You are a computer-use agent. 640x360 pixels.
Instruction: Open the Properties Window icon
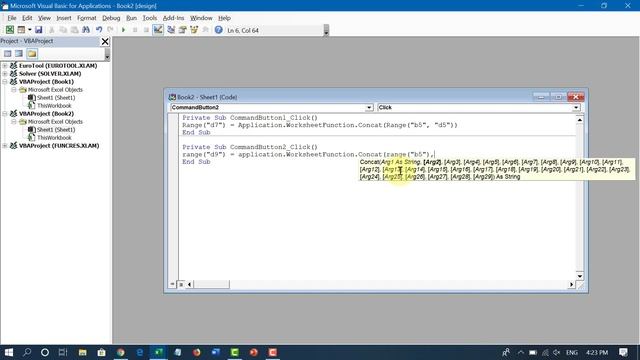pos(182,30)
